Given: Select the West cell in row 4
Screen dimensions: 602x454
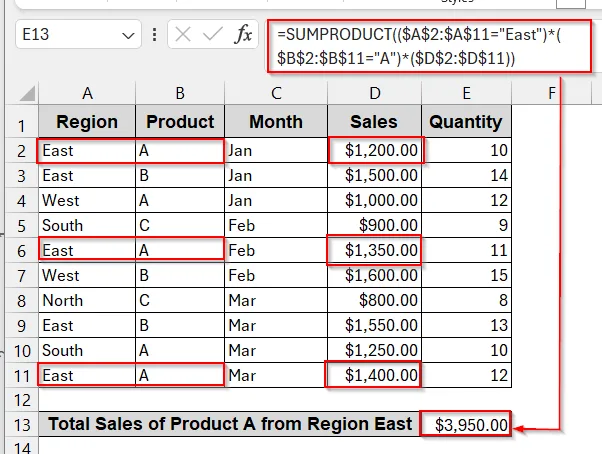Looking at the screenshot, I should point(87,200).
